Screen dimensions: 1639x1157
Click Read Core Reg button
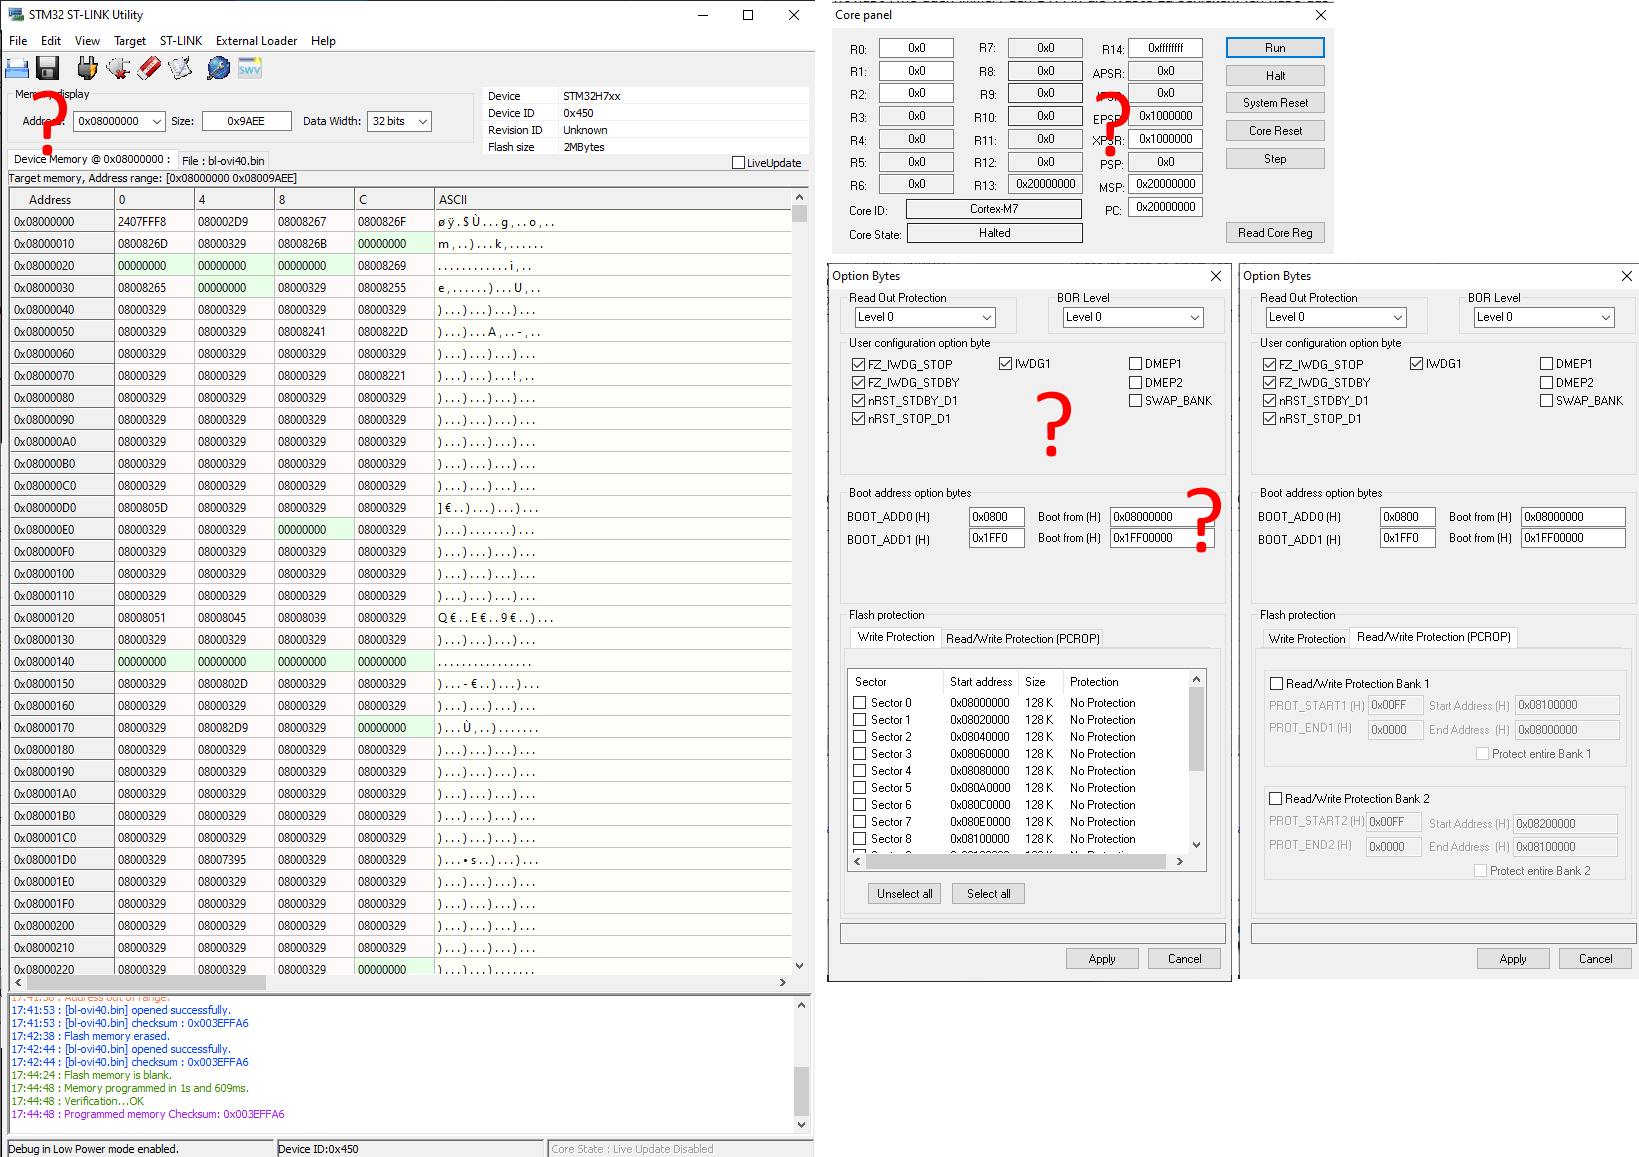click(x=1275, y=233)
